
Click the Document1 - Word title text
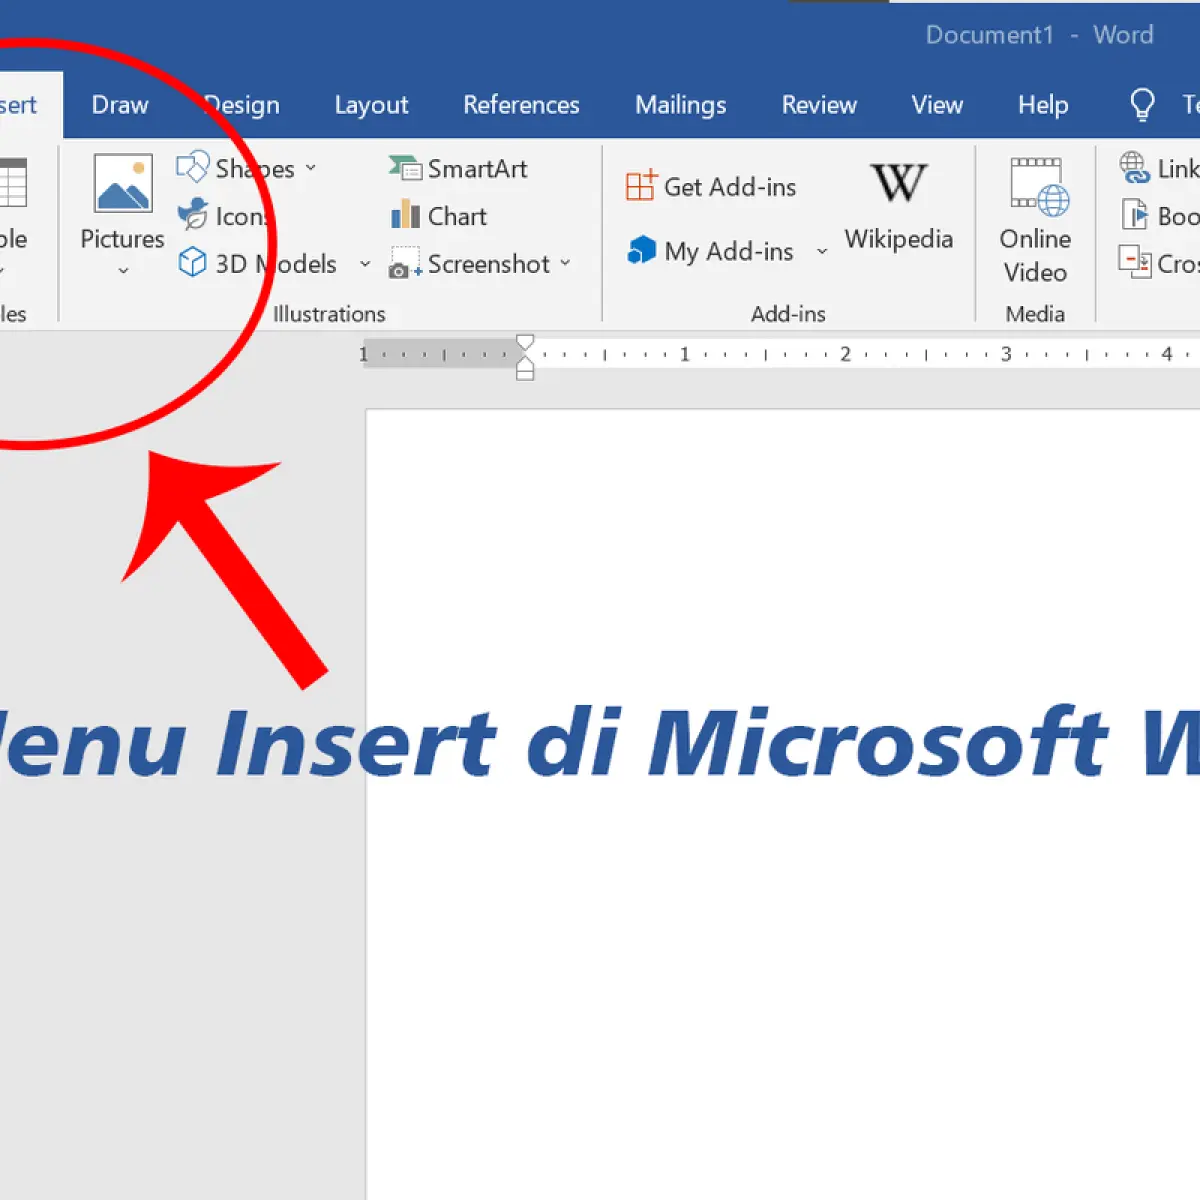[1039, 35]
